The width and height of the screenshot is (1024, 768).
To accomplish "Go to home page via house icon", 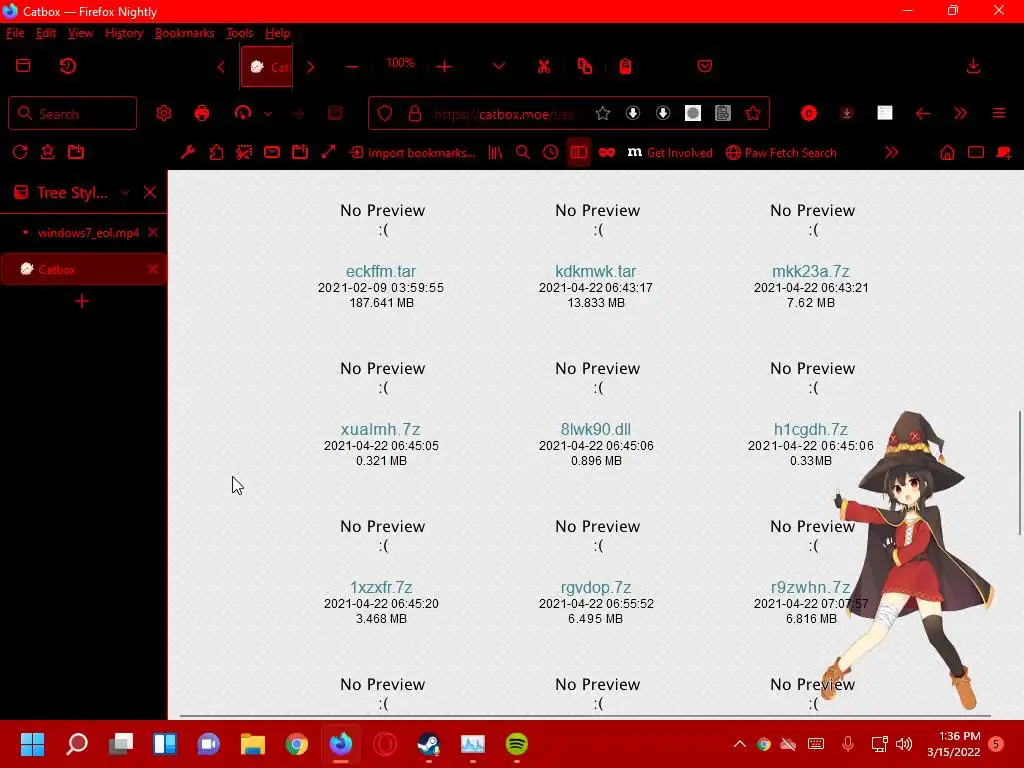I will [947, 152].
